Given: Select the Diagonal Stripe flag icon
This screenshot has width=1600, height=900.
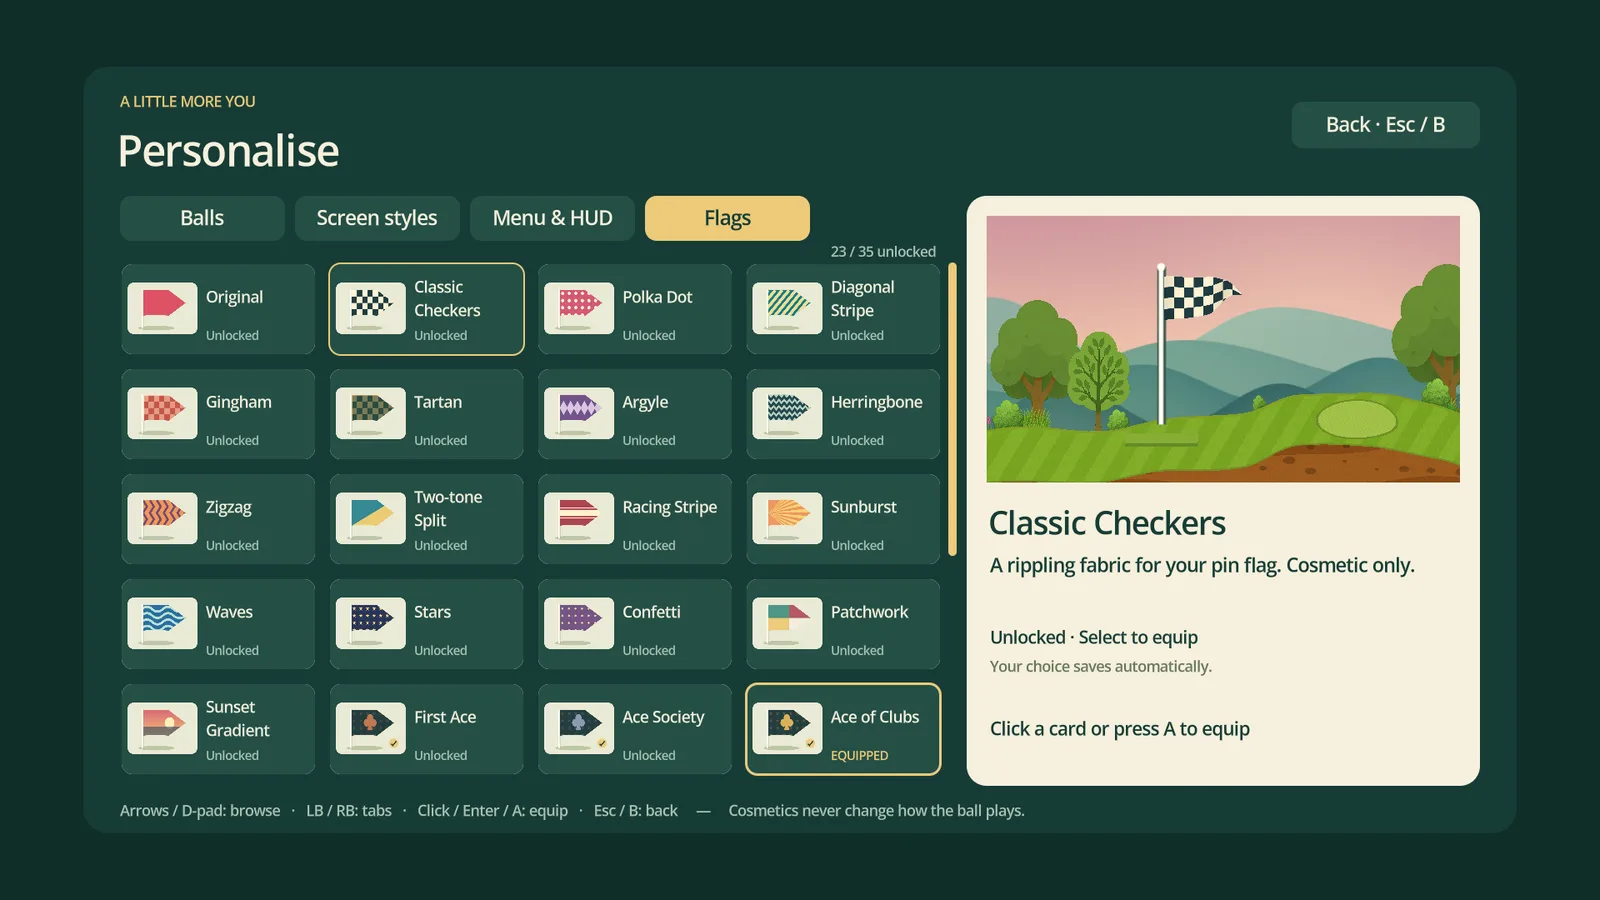Looking at the screenshot, I should pos(787,308).
